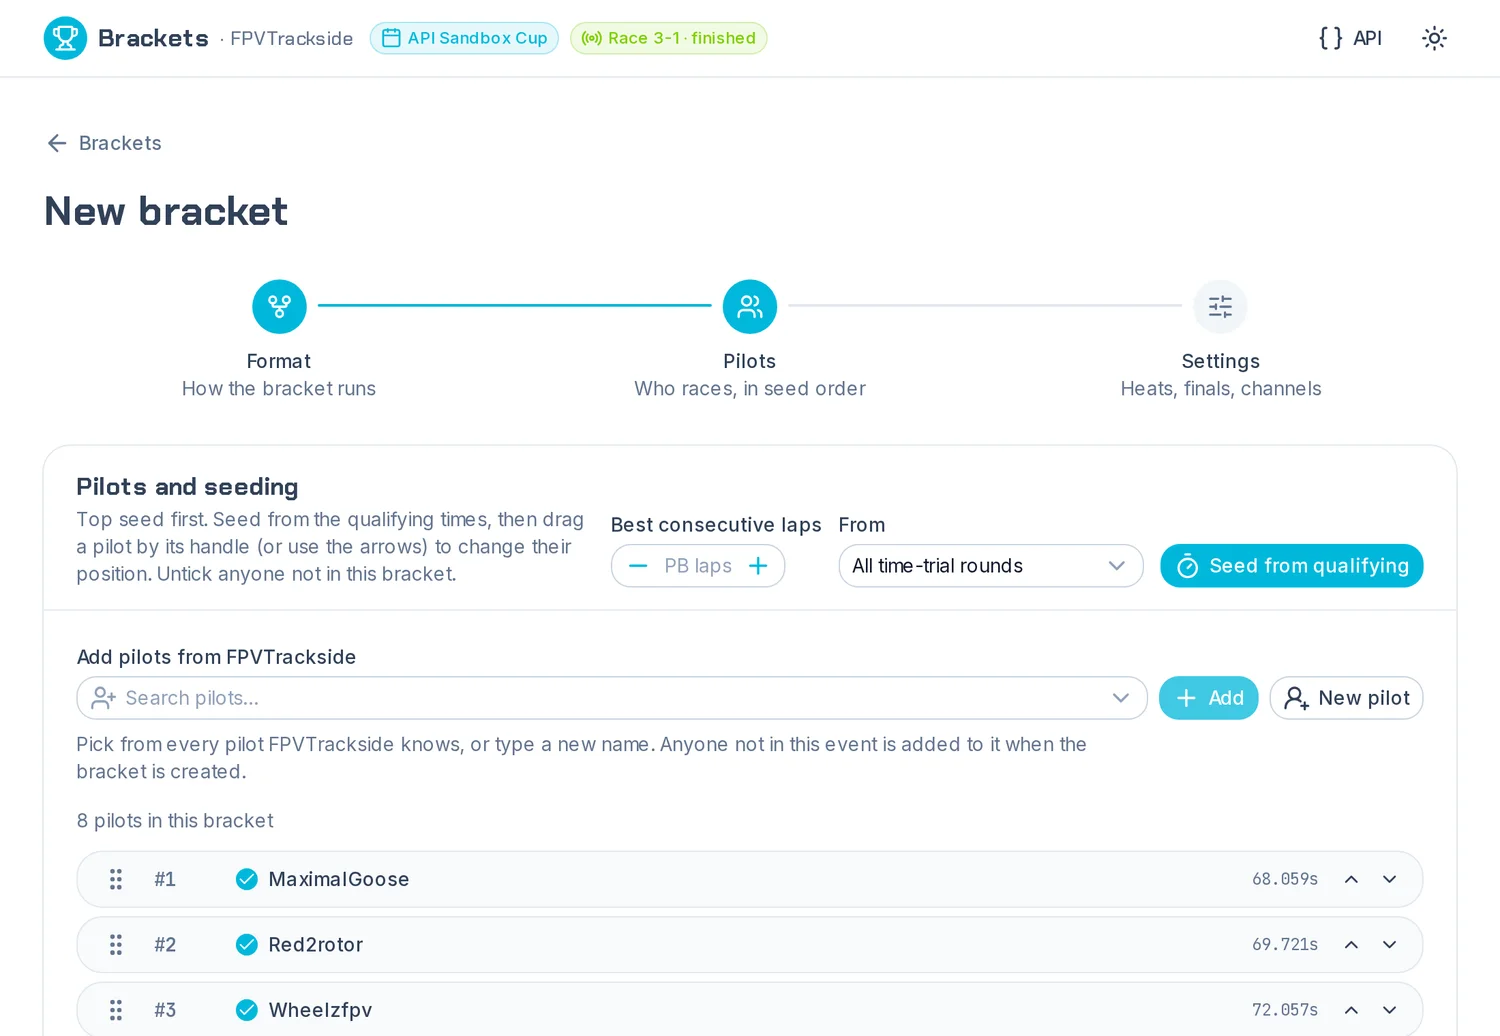Move Red2rotor down one seed
The image size is (1500, 1036).
pyautogui.click(x=1389, y=944)
